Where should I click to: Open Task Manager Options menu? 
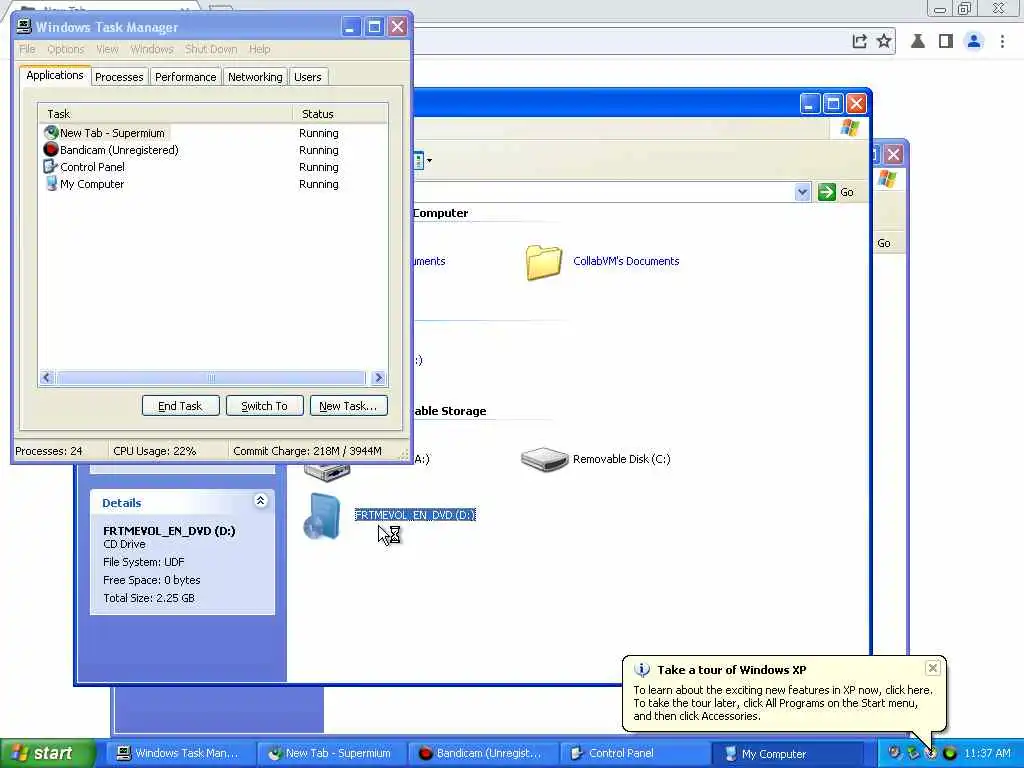(x=66, y=50)
